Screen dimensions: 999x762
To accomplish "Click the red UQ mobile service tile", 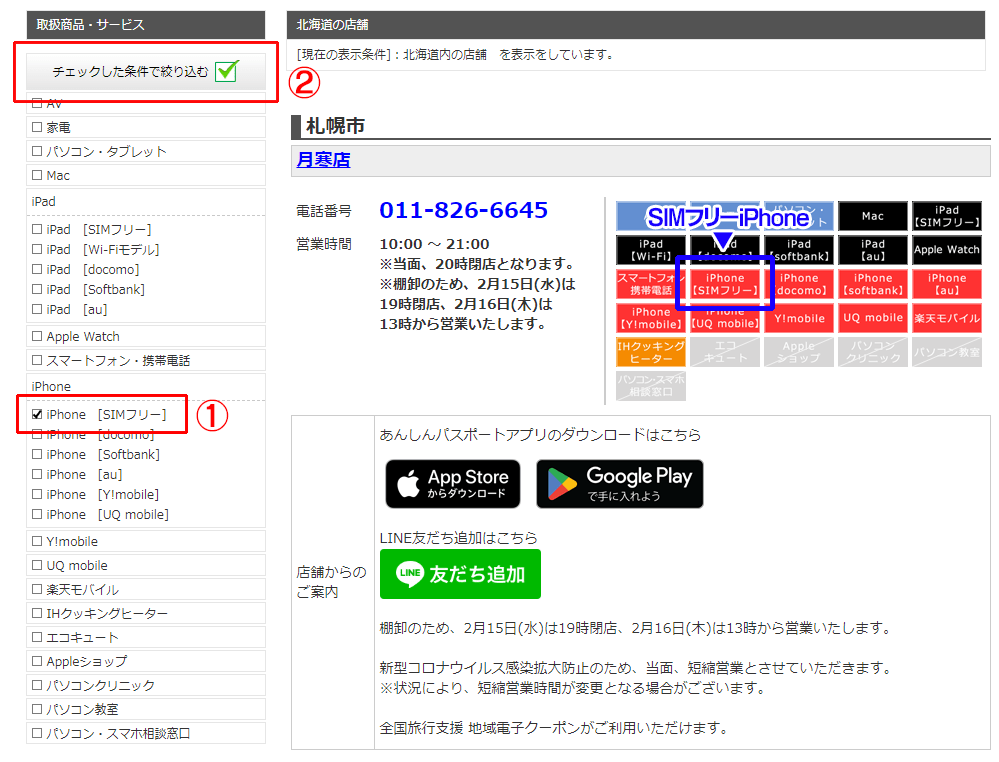I will 872,318.
